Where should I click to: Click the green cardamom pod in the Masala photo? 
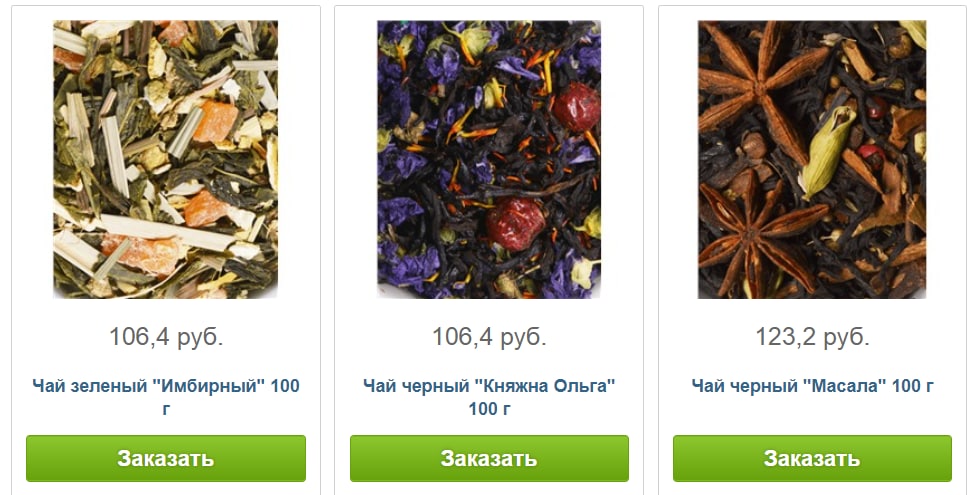coord(827,151)
